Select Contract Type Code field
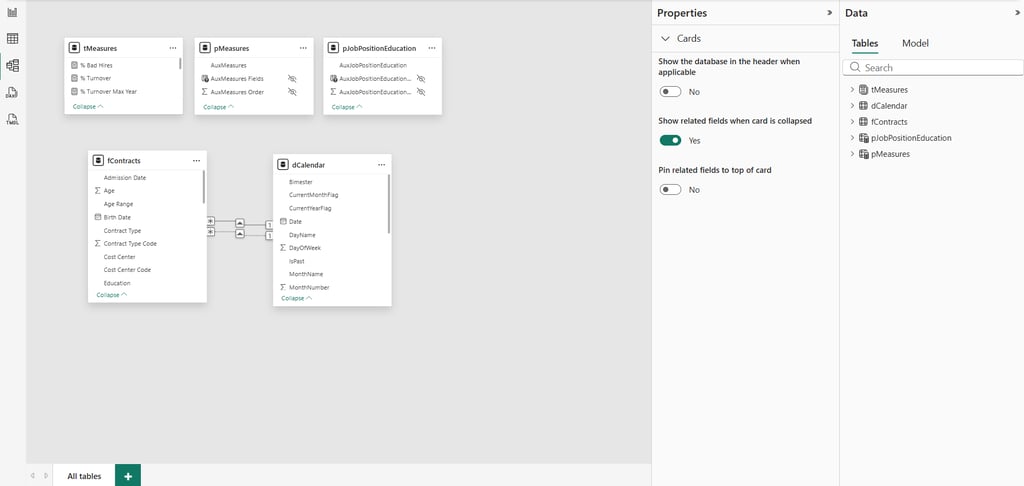Viewport: 1024px width, 486px height. [x=130, y=243]
